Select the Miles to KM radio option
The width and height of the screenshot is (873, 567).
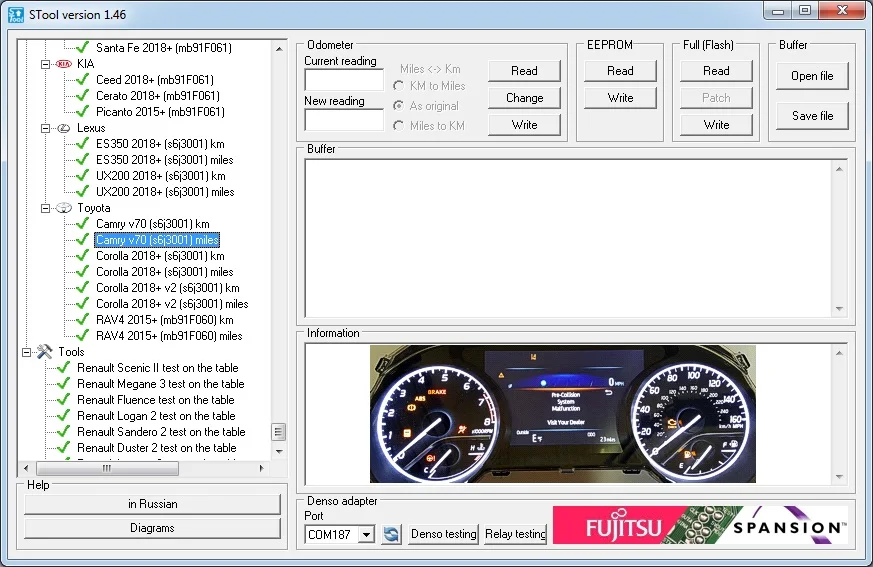[398, 126]
